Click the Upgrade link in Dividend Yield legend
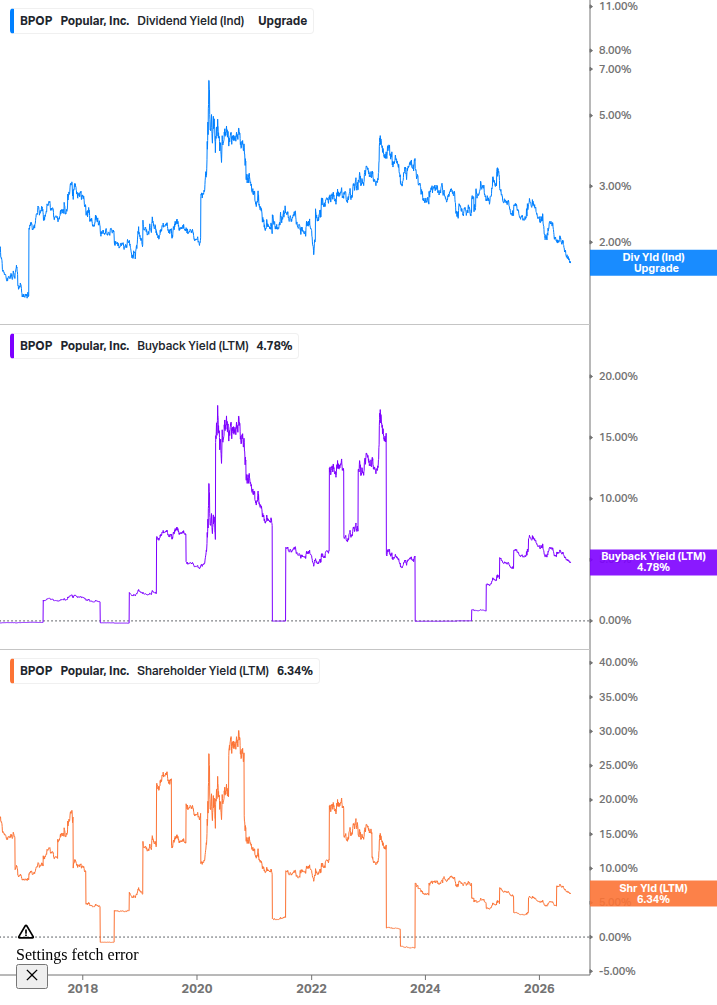Image resolution: width=717 pixels, height=1005 pixels. coord(283,21)
